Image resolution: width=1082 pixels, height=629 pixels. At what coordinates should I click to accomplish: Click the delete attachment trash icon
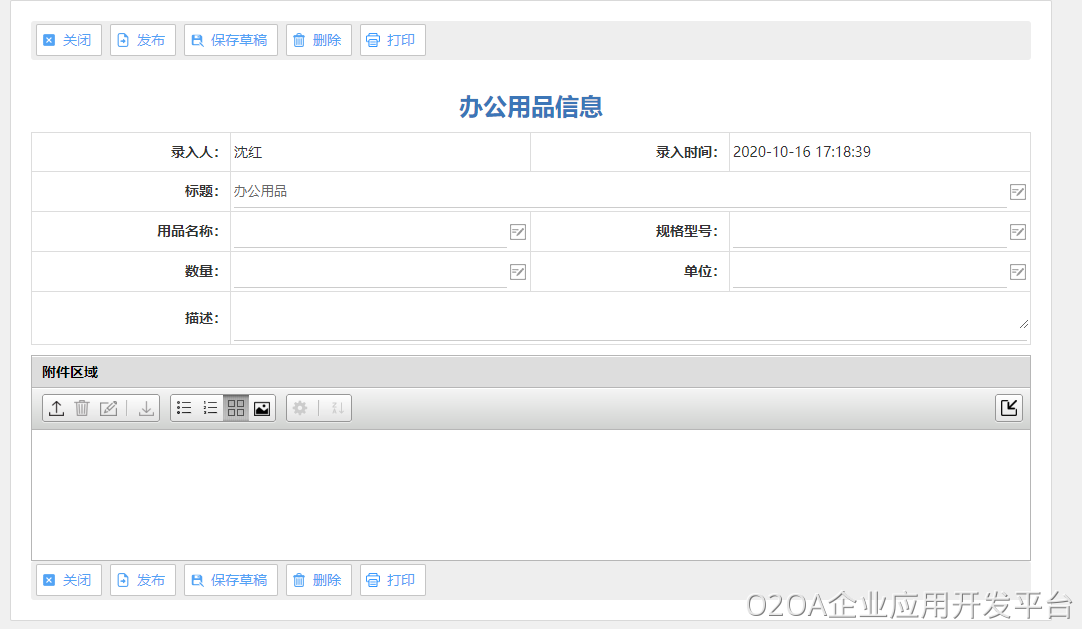pyautogui.click(x=83, y=408)
